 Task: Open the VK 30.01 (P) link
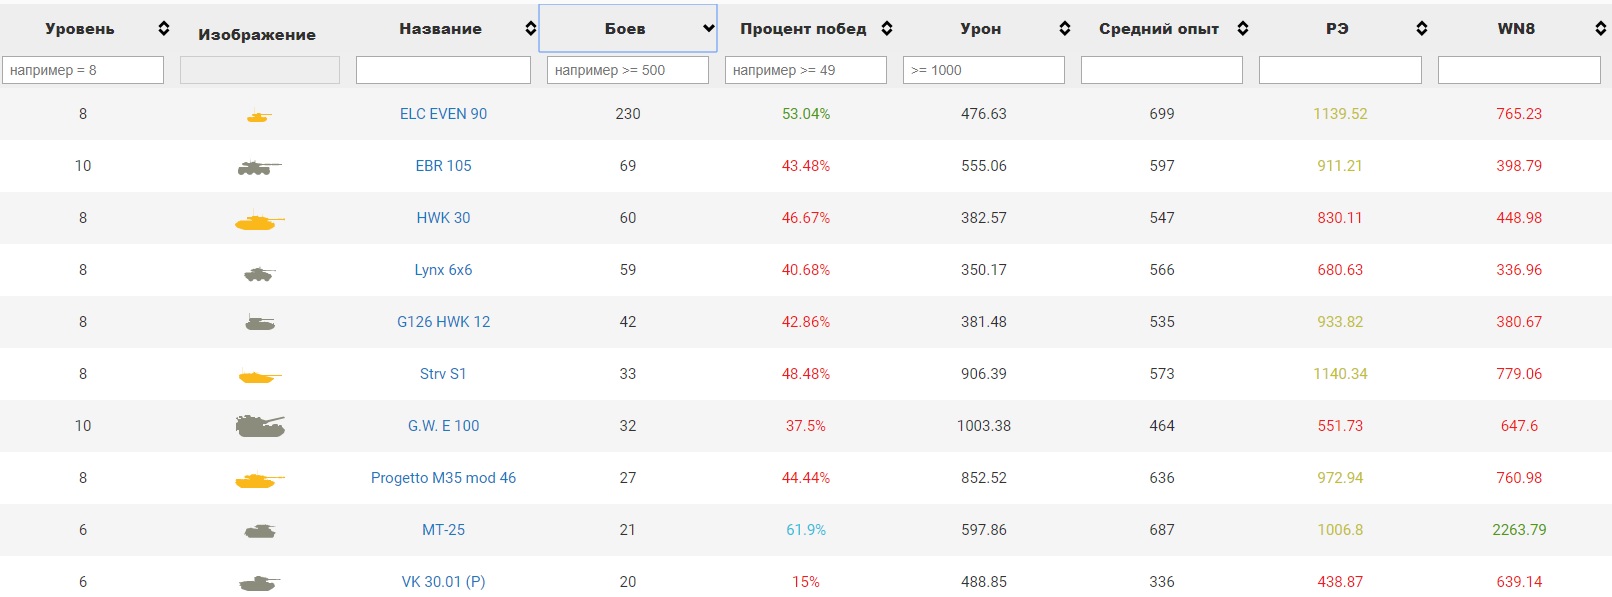443,582
